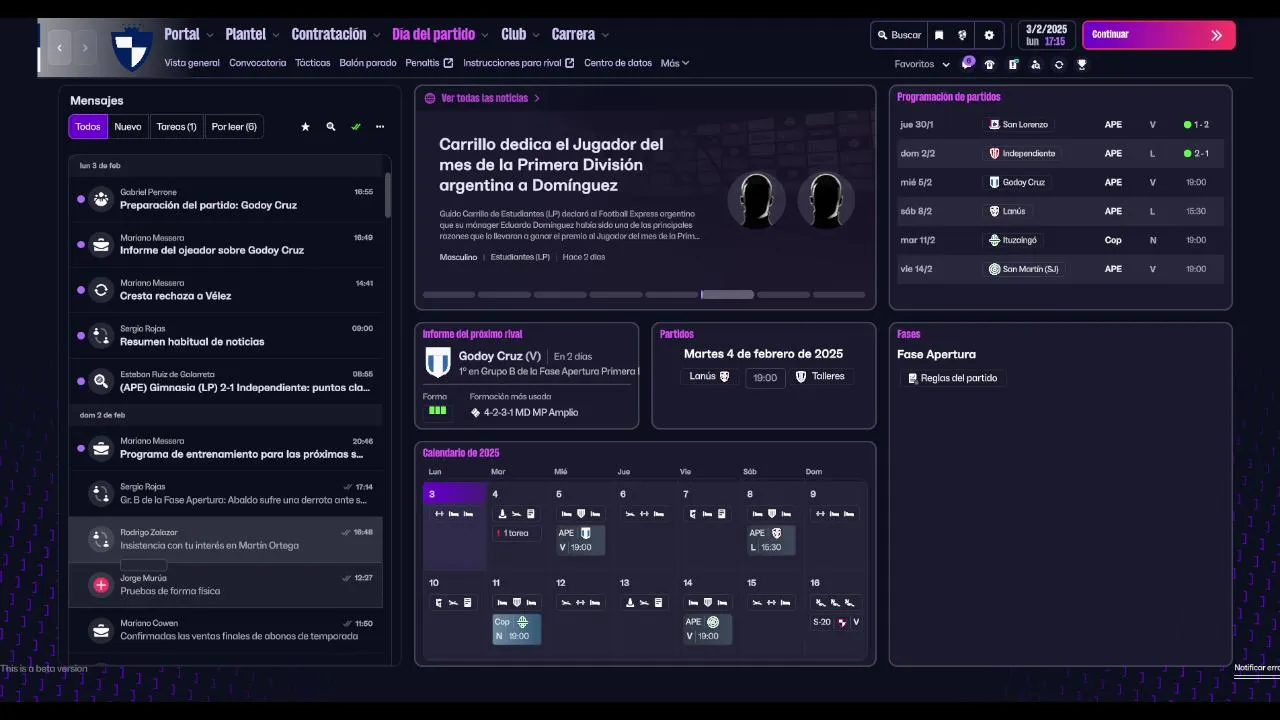Open the shirt shortcut icon

(x=990, y=64)
